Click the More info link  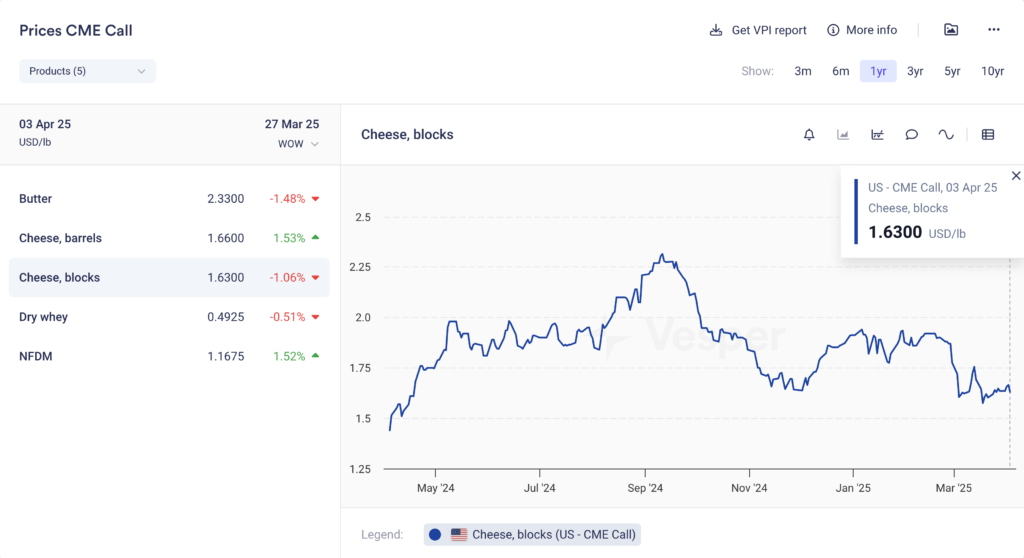click(862, 30)
